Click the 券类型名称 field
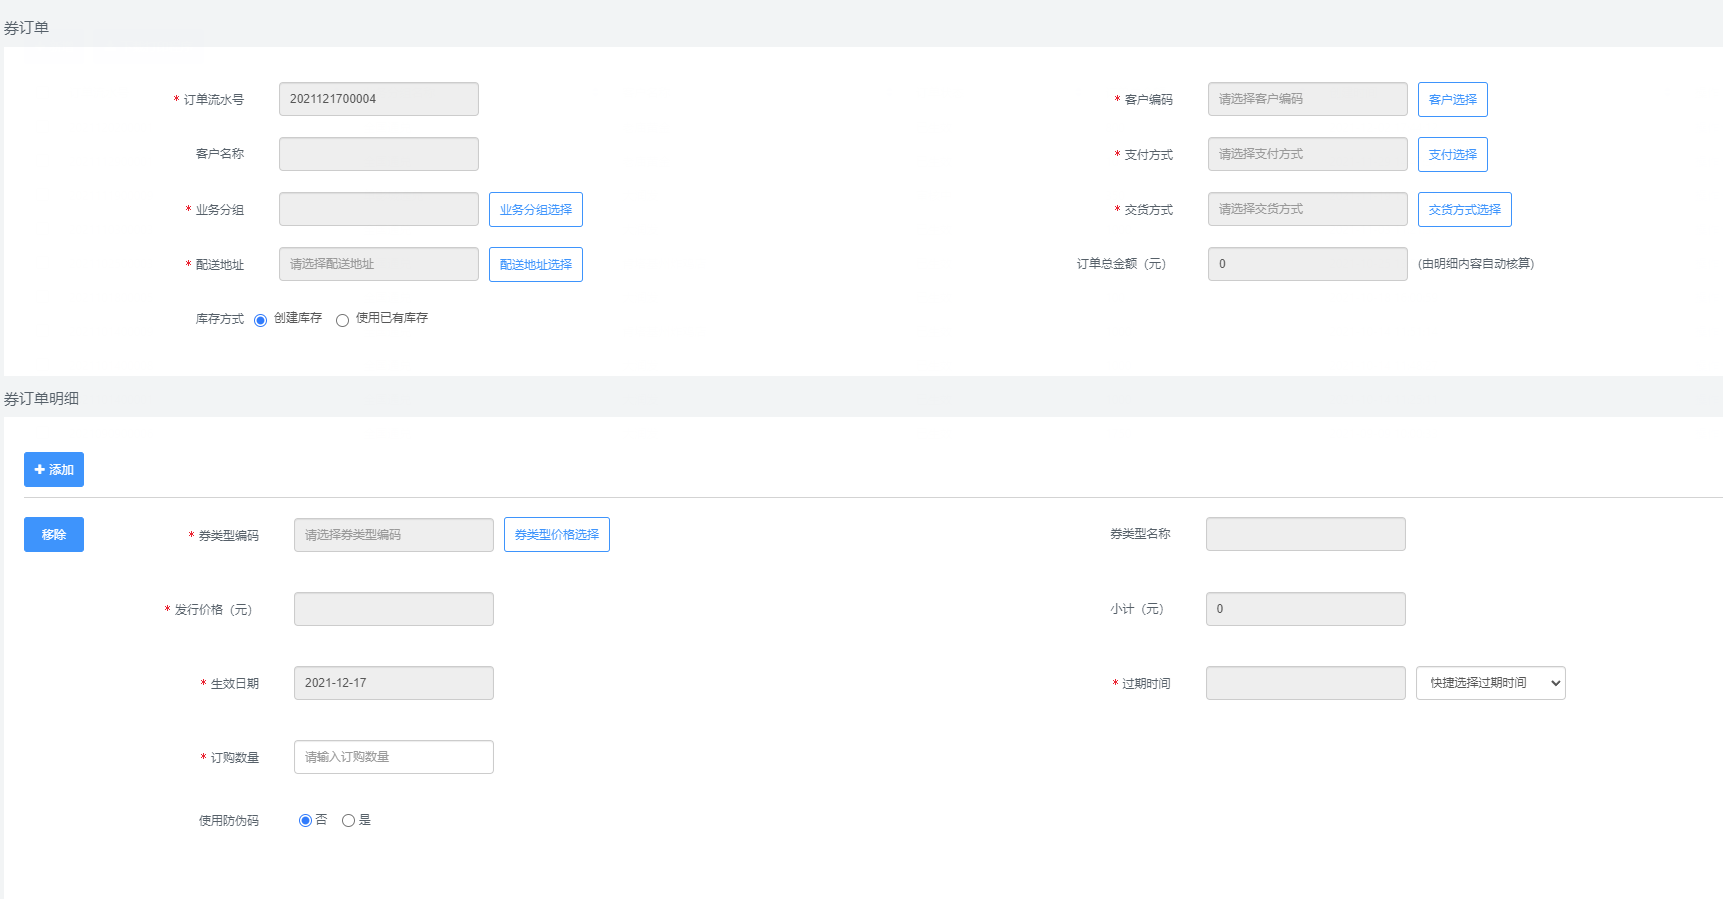The image size is (1723, 899). (1305, 534)
